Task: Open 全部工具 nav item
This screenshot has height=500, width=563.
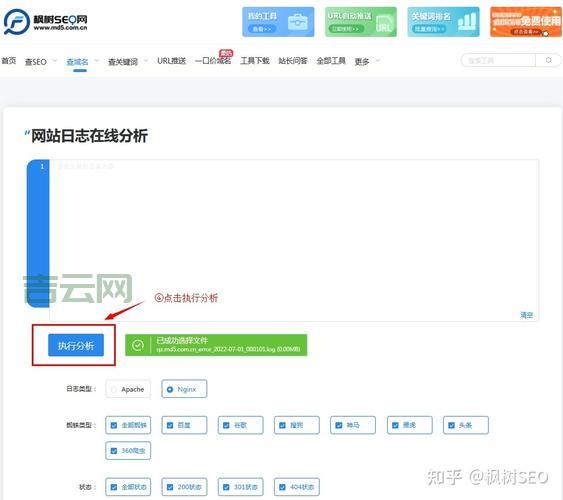Action: (331, 61)
